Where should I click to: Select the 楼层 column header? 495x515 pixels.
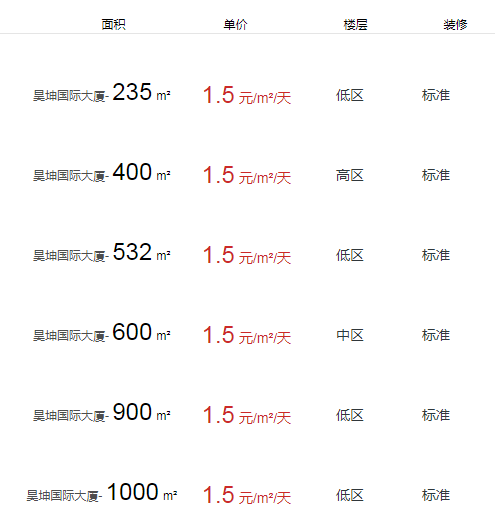355,25
